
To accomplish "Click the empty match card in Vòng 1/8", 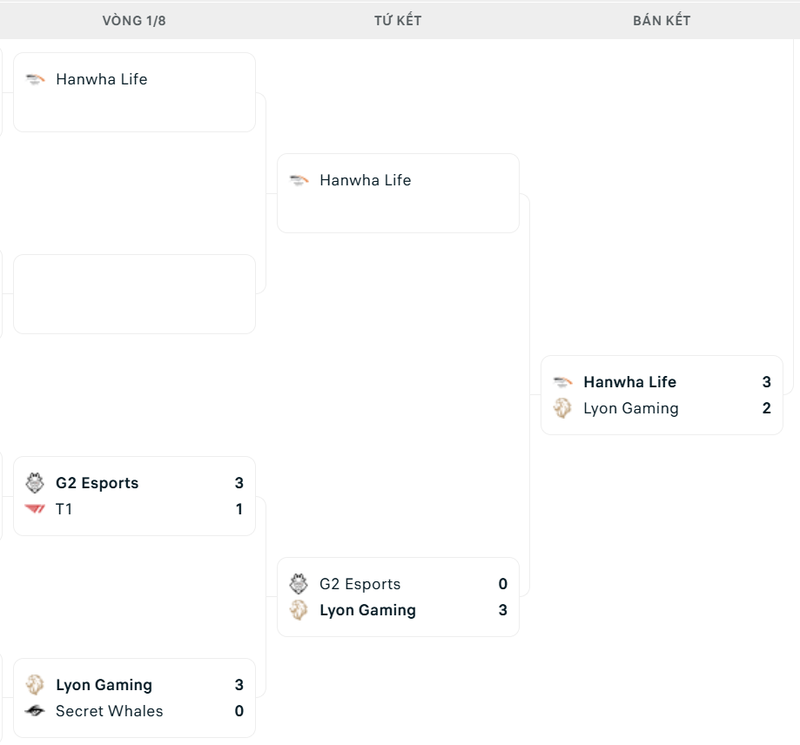I will (134, 294).
